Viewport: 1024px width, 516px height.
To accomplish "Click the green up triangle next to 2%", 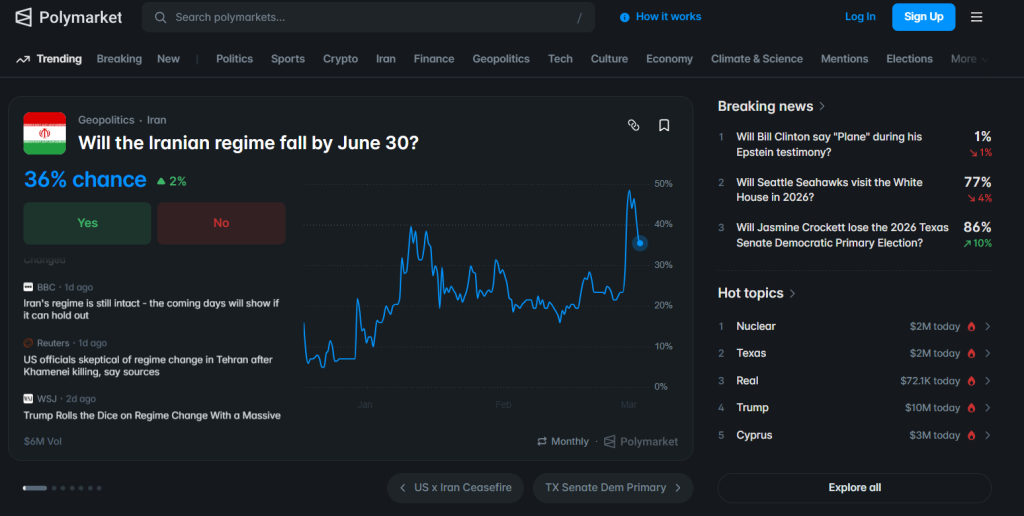I will coord(161,182).
